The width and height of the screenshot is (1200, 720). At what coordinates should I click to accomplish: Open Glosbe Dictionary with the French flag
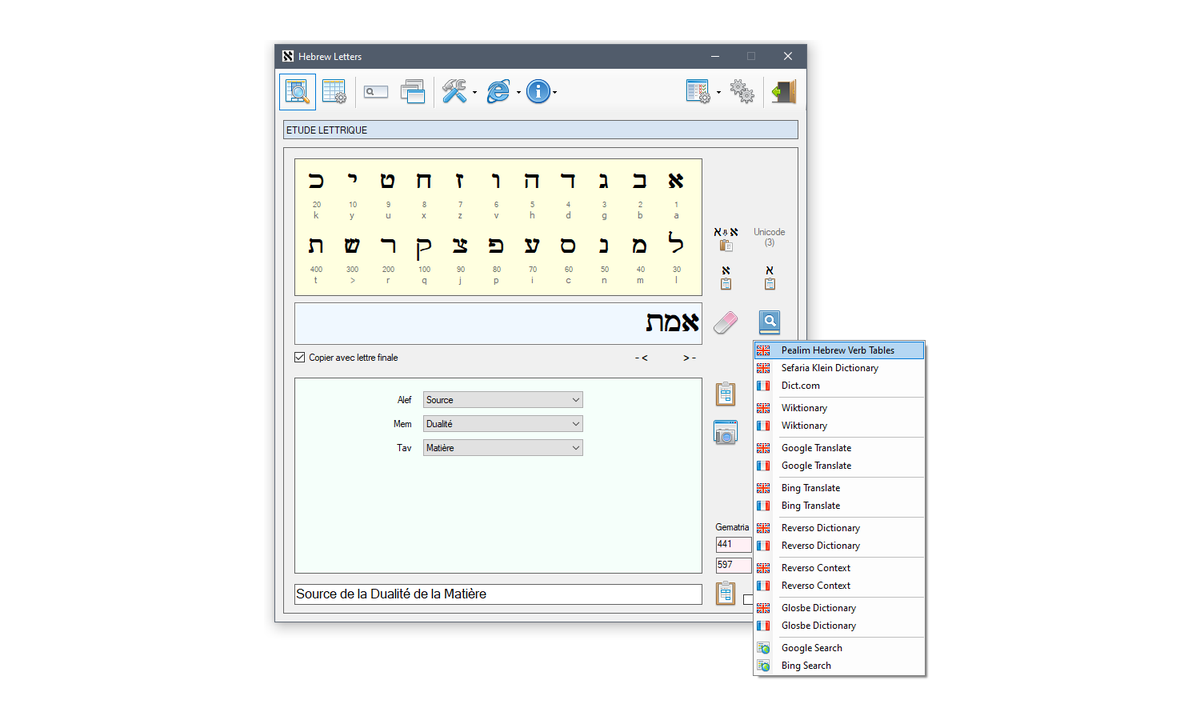pos(839,626)
